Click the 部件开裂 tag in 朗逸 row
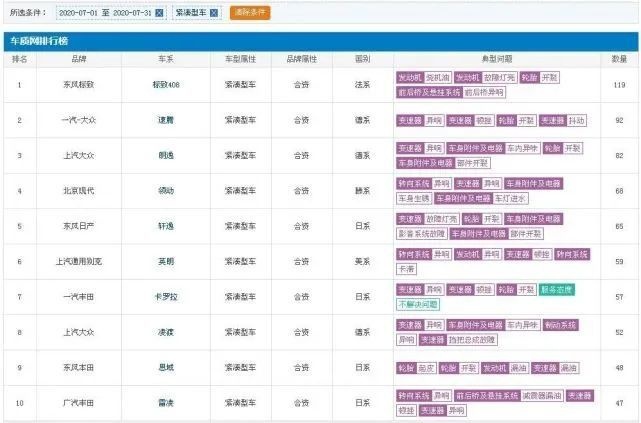Viewport: 641px width, 423px height. tap(473, 163)
